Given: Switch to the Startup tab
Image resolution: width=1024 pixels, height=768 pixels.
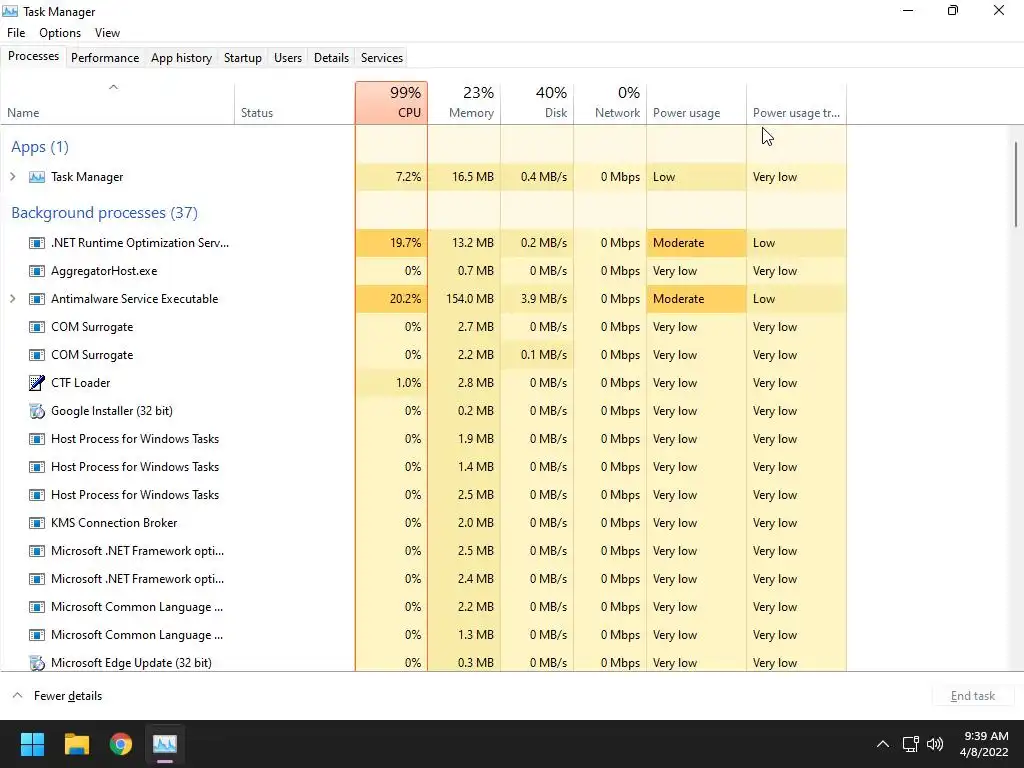Looking at the screenshot, I should 243,57.
